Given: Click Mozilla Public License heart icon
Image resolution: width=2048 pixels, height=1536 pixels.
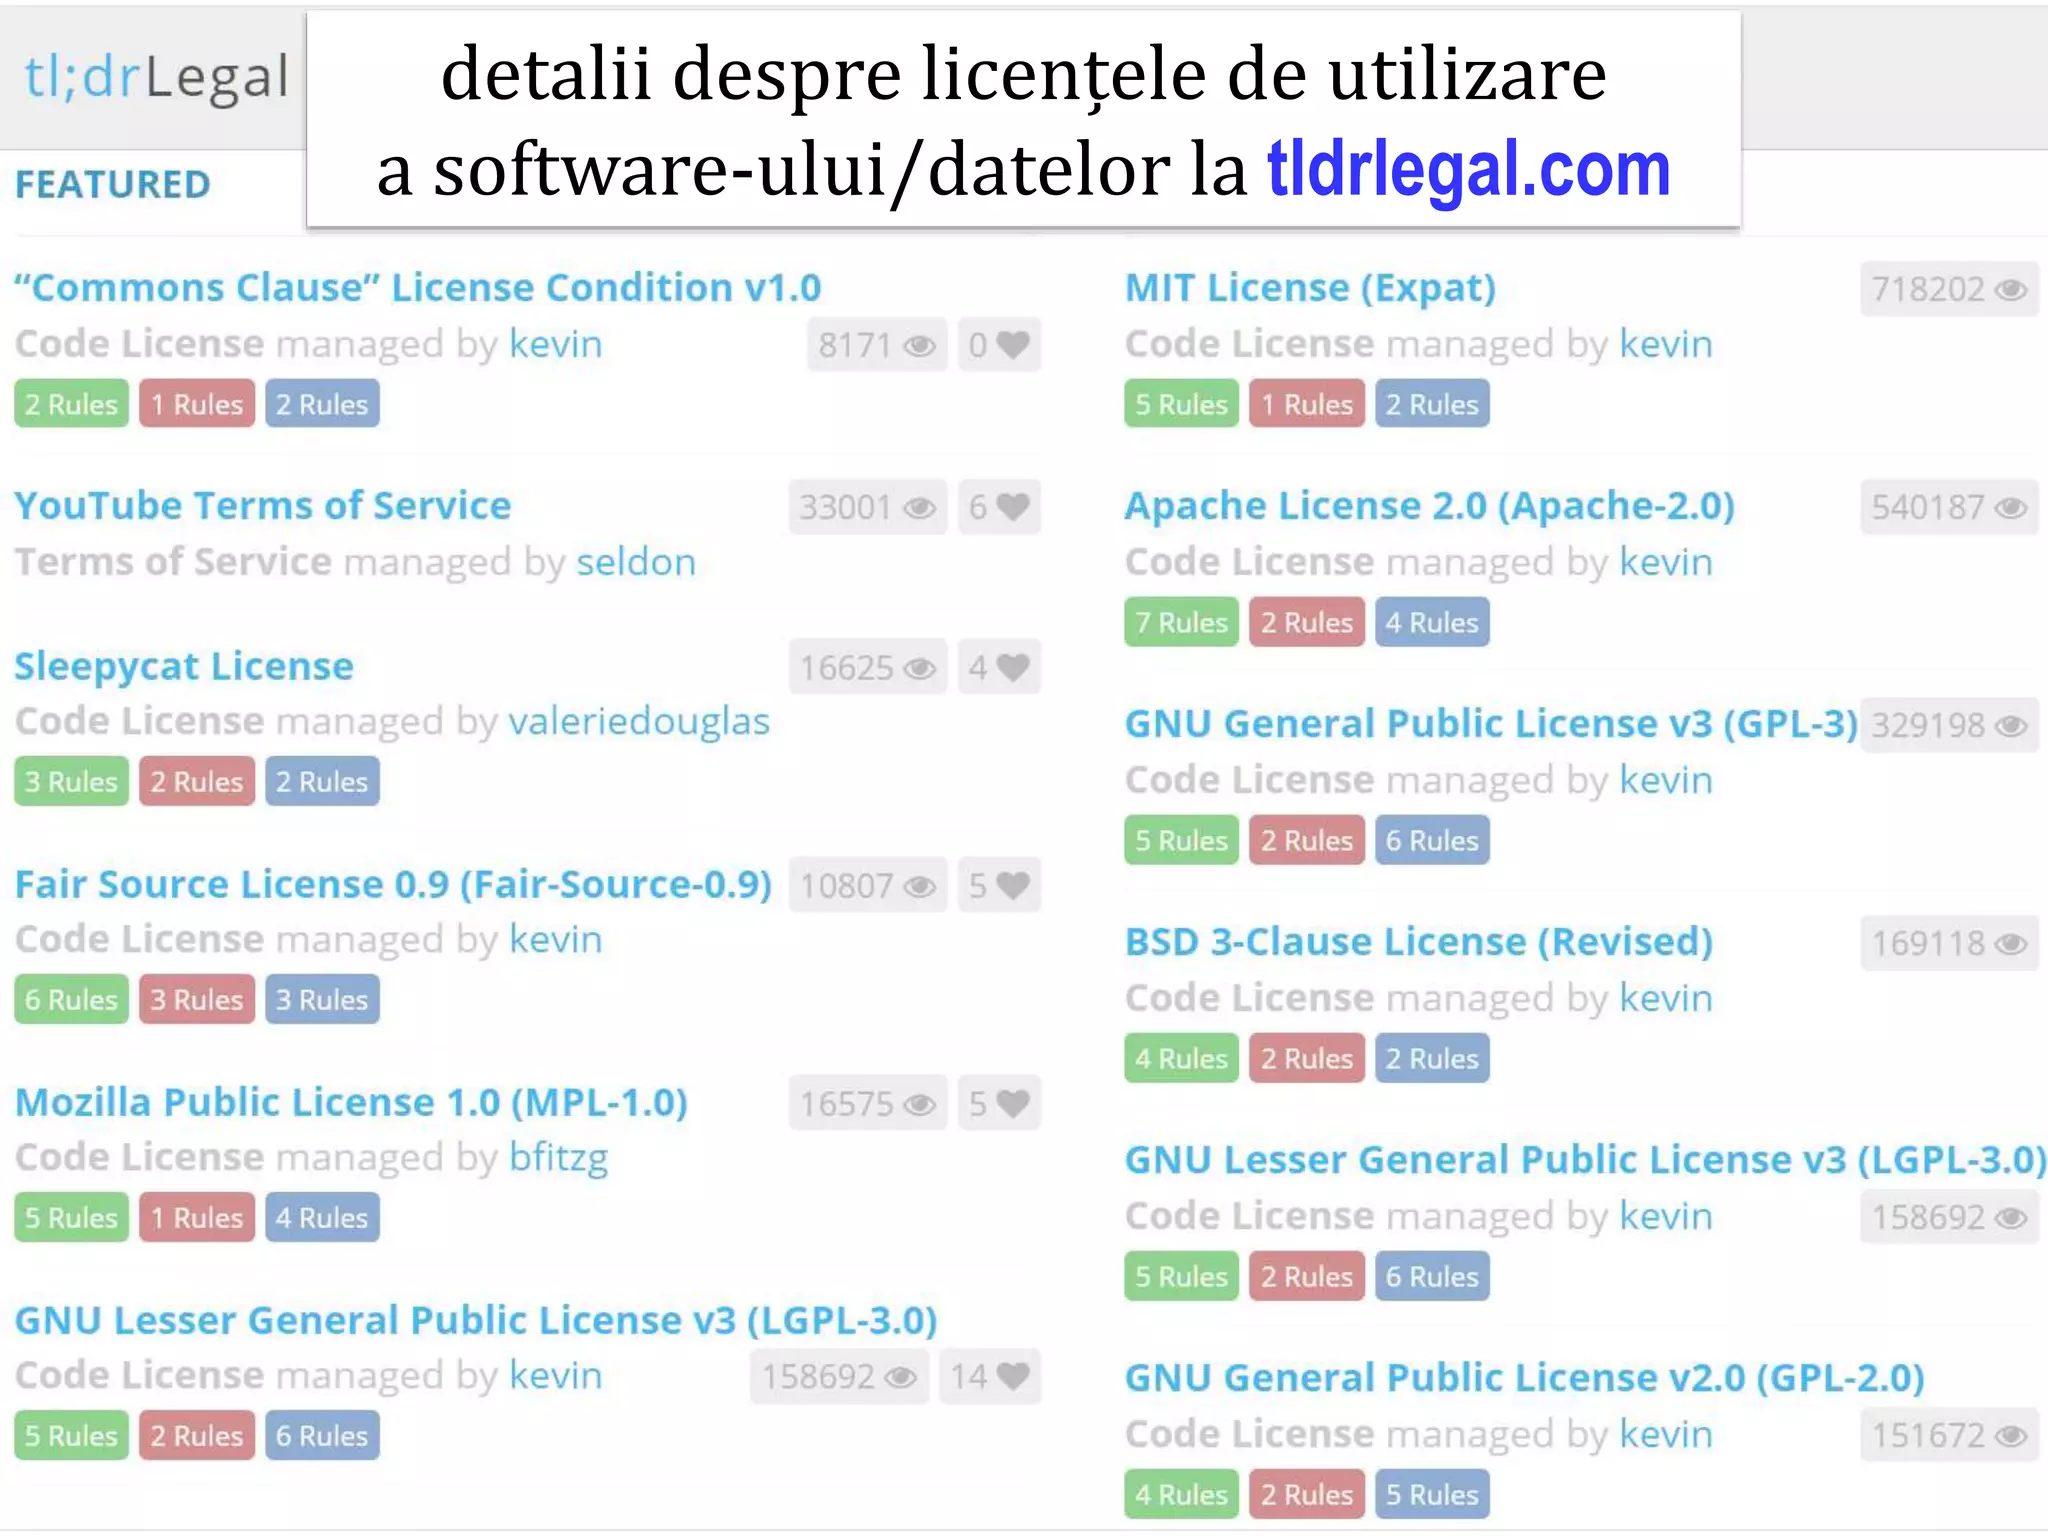Looking at the screenshot, I should [x=1012, y=1103].
